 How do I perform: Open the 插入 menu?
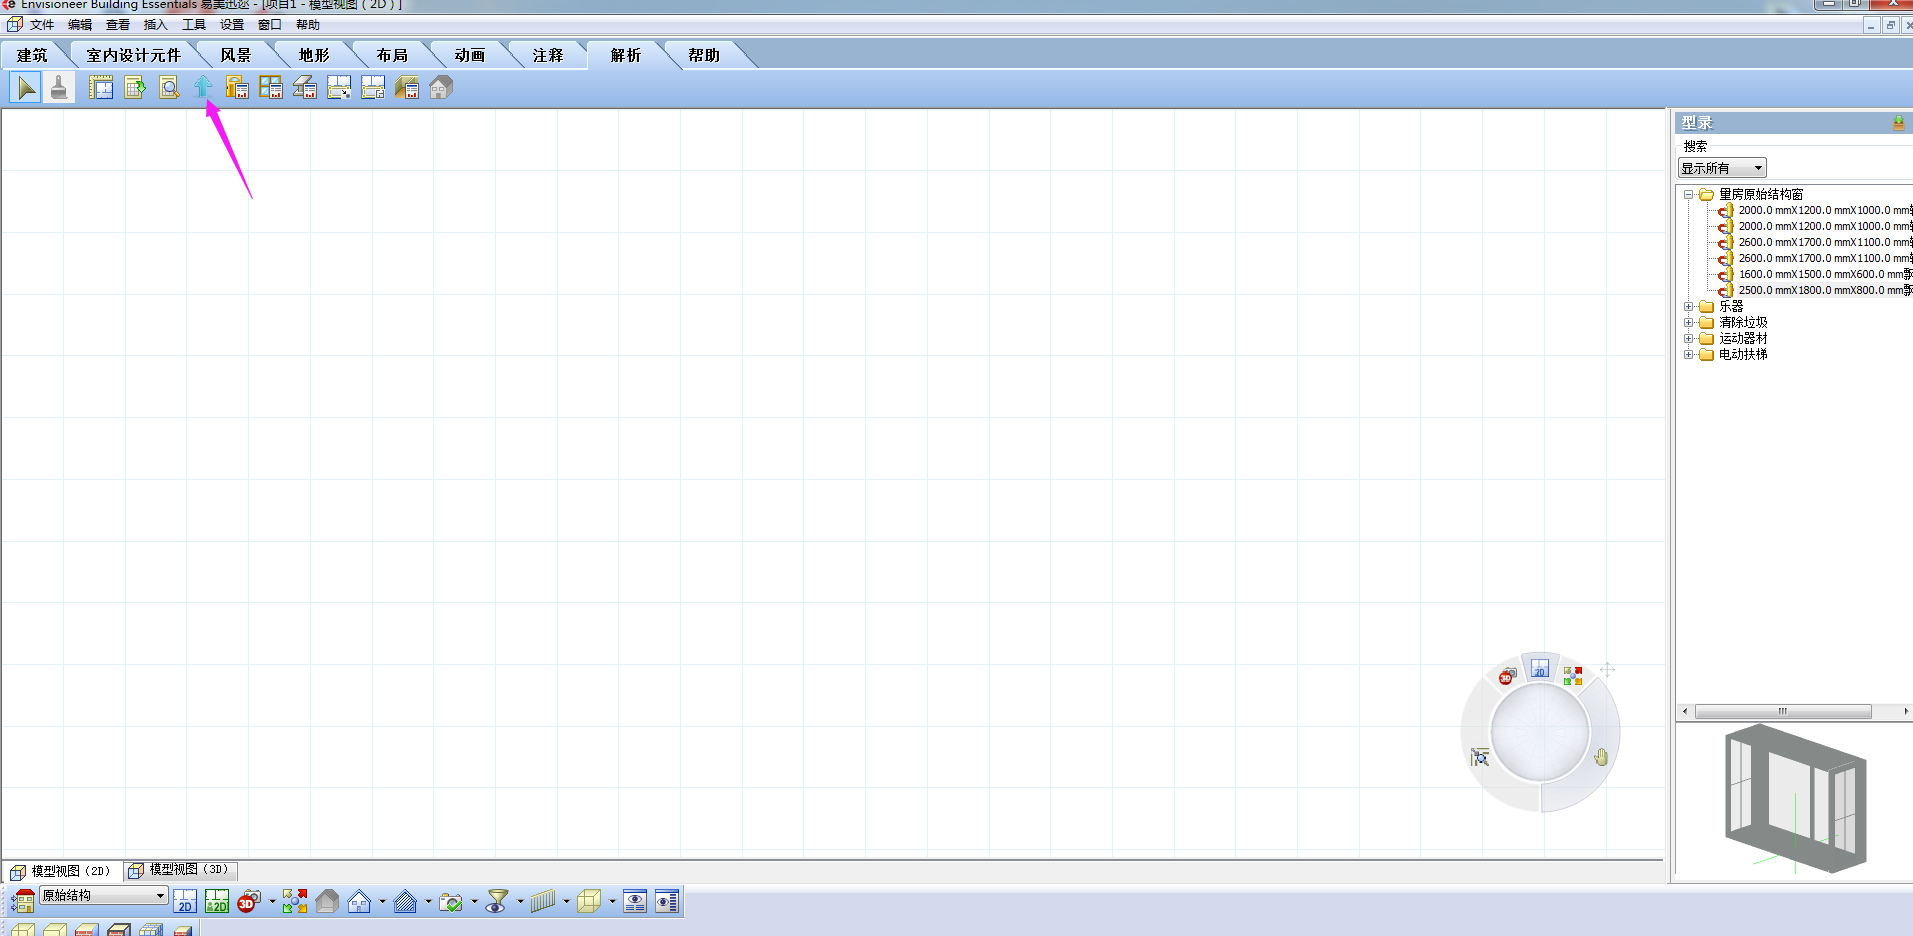tap(156, 25)
